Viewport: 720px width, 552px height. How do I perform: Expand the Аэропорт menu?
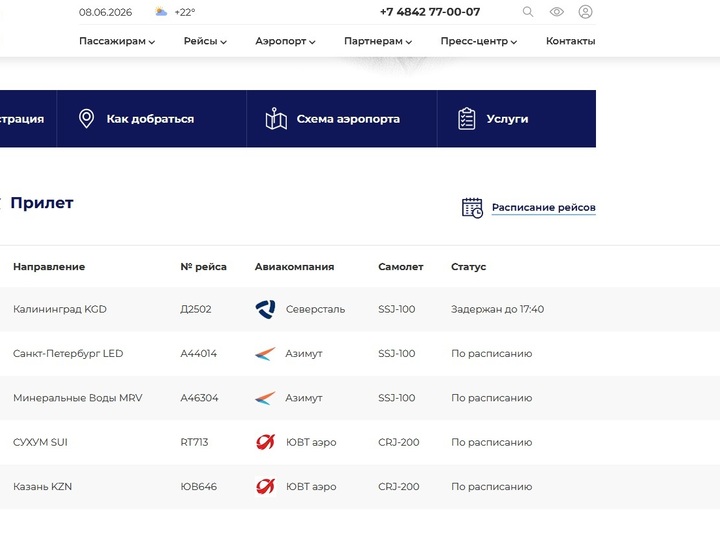point(285,41)
